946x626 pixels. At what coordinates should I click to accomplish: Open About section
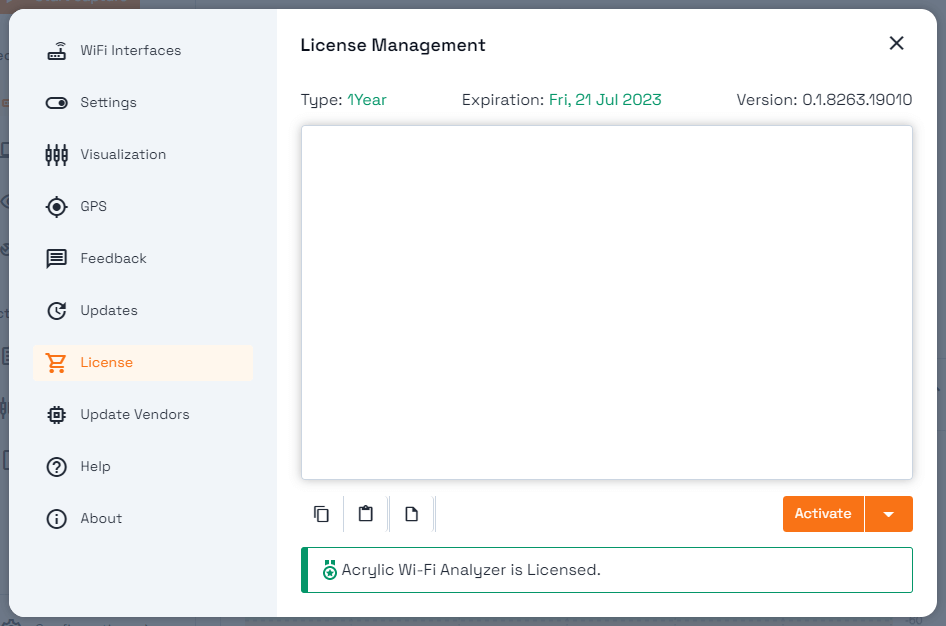143,519
